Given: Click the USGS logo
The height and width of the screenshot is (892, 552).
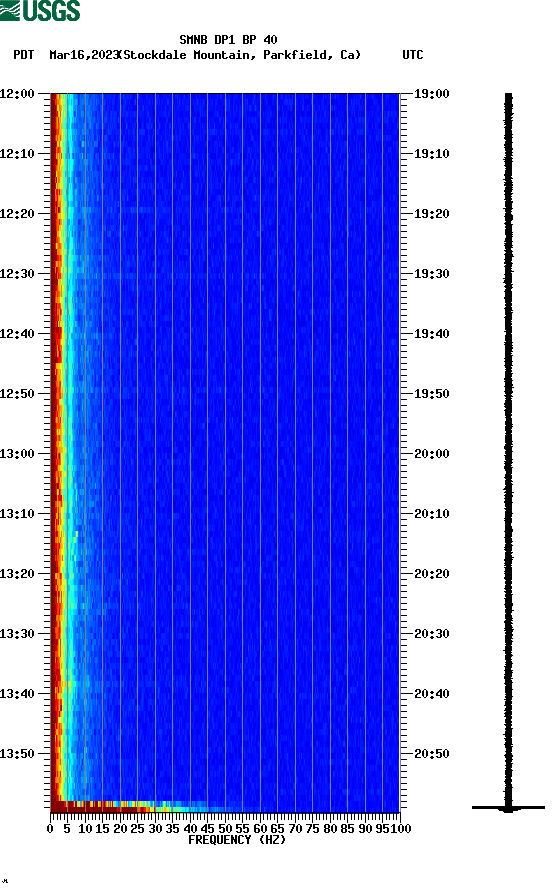Looking at the screenshot, I should click(x=40, y=10).
